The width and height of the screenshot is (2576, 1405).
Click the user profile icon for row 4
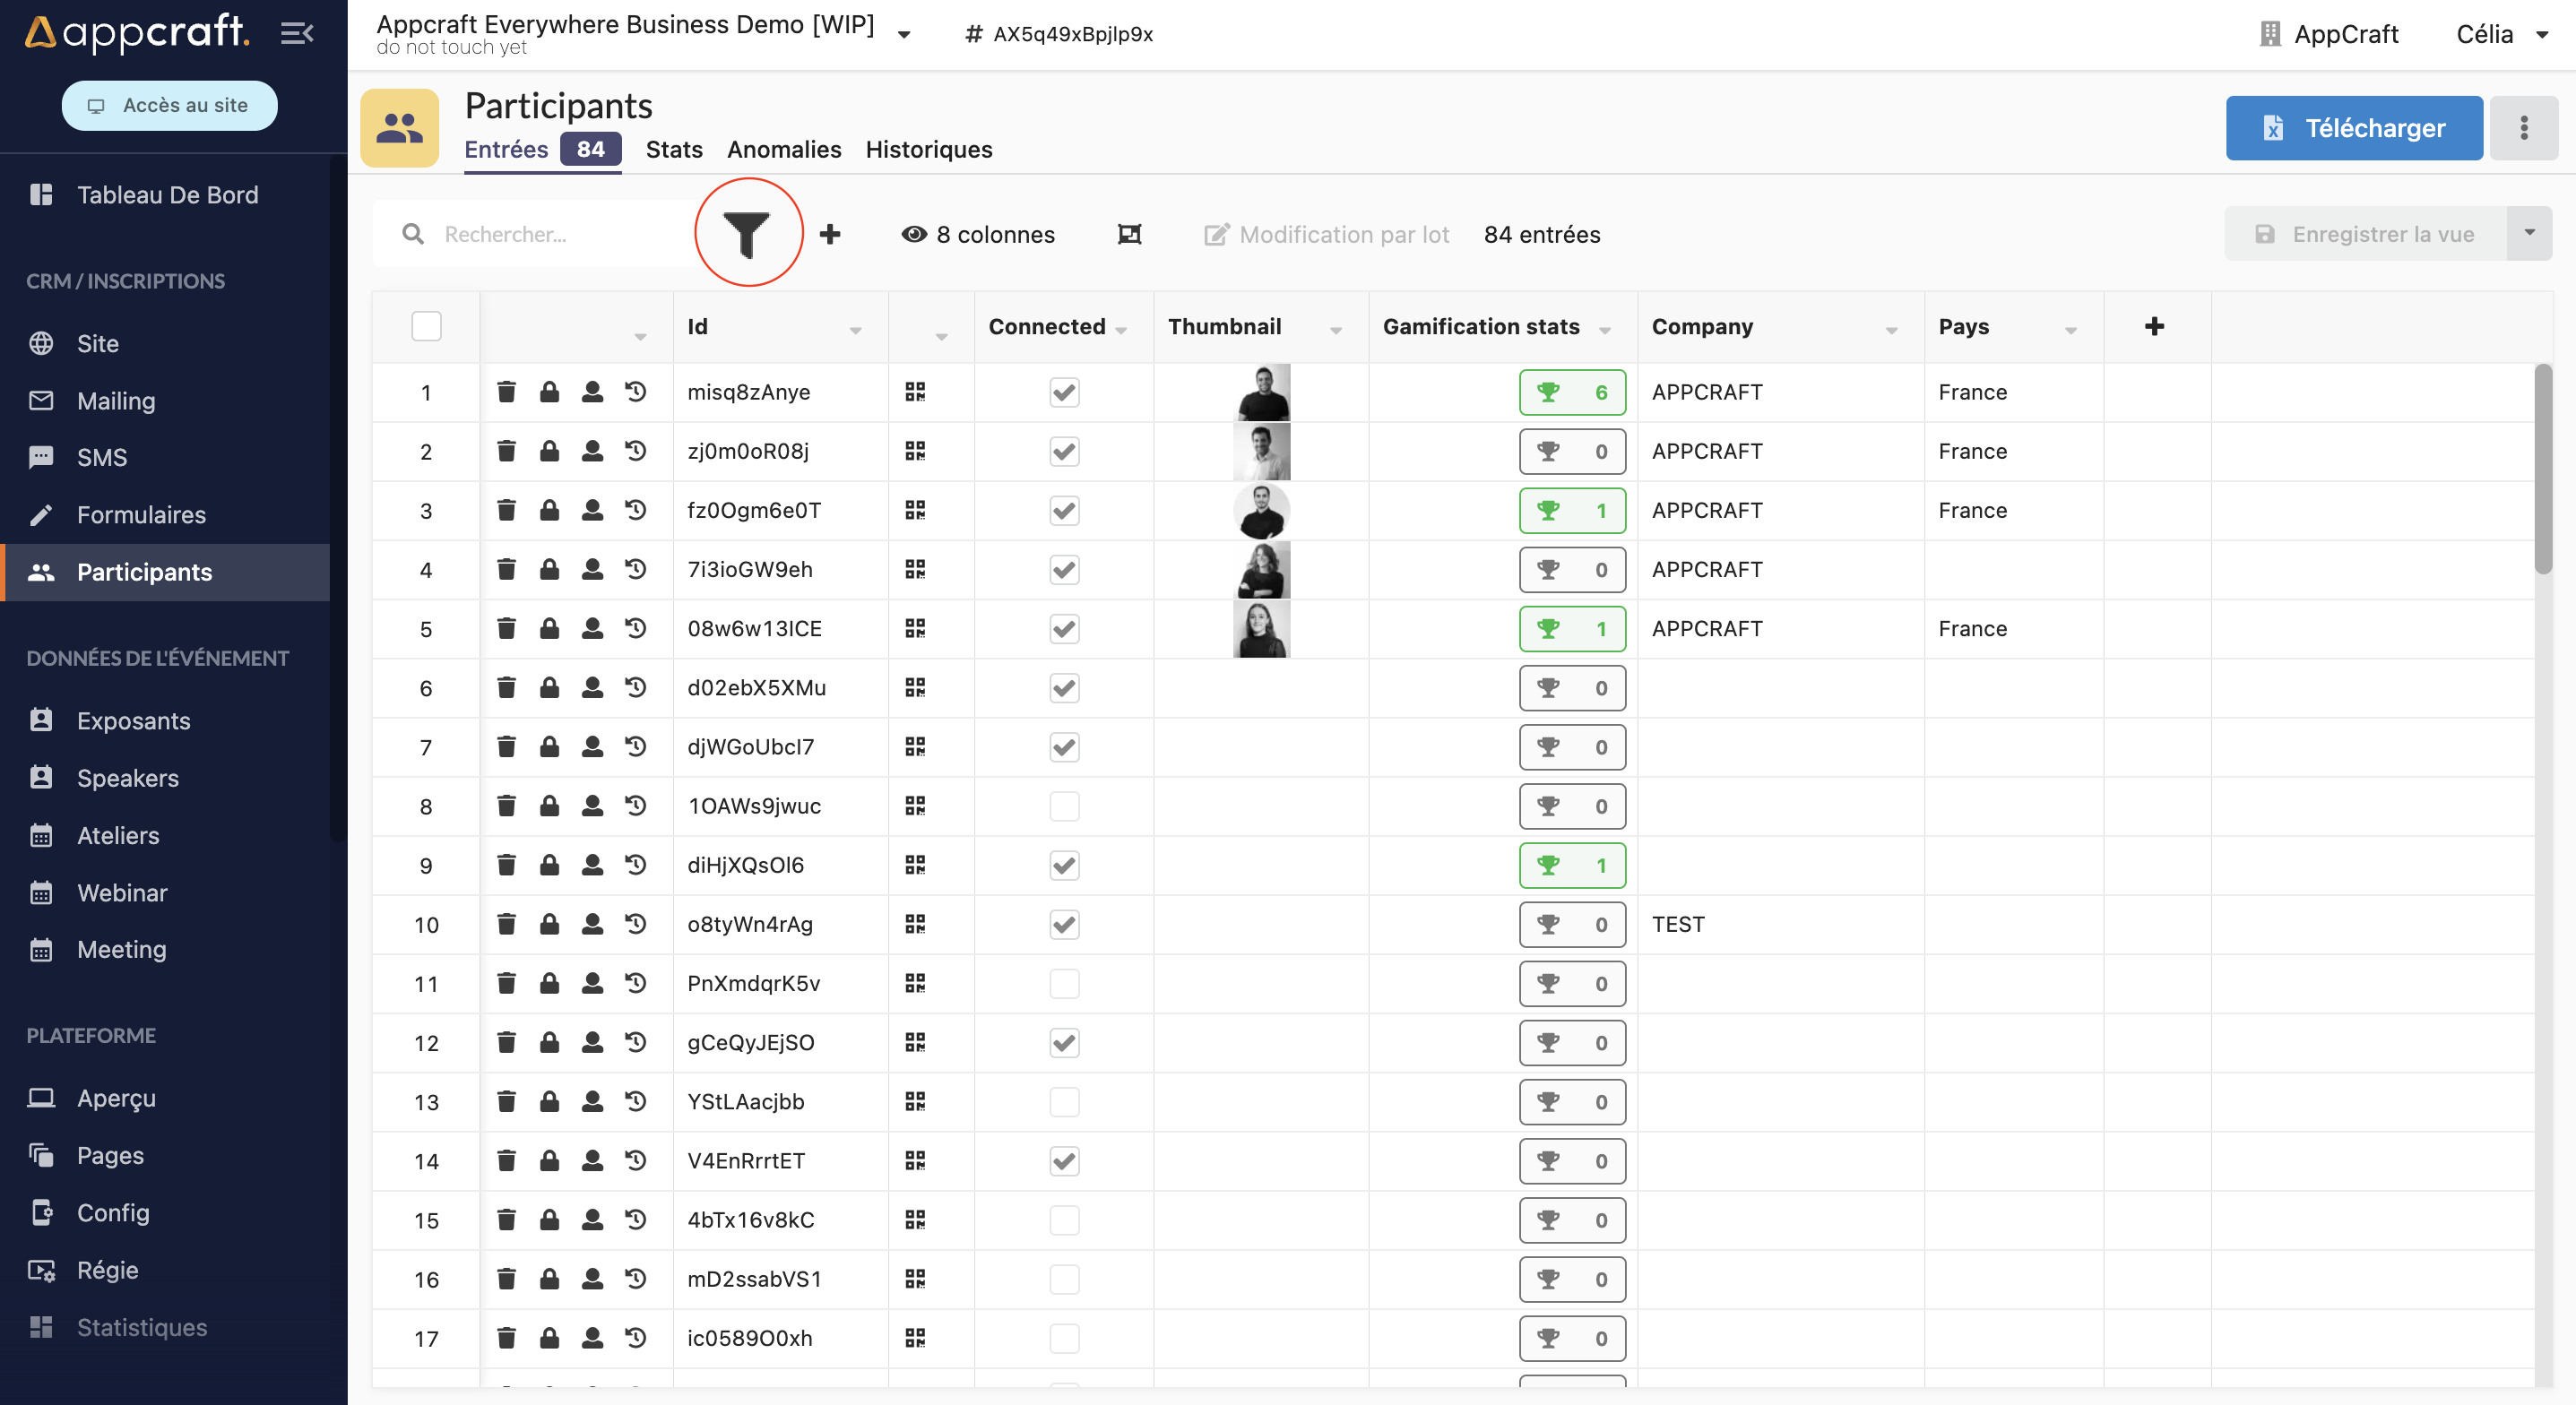tap(593, 569)
